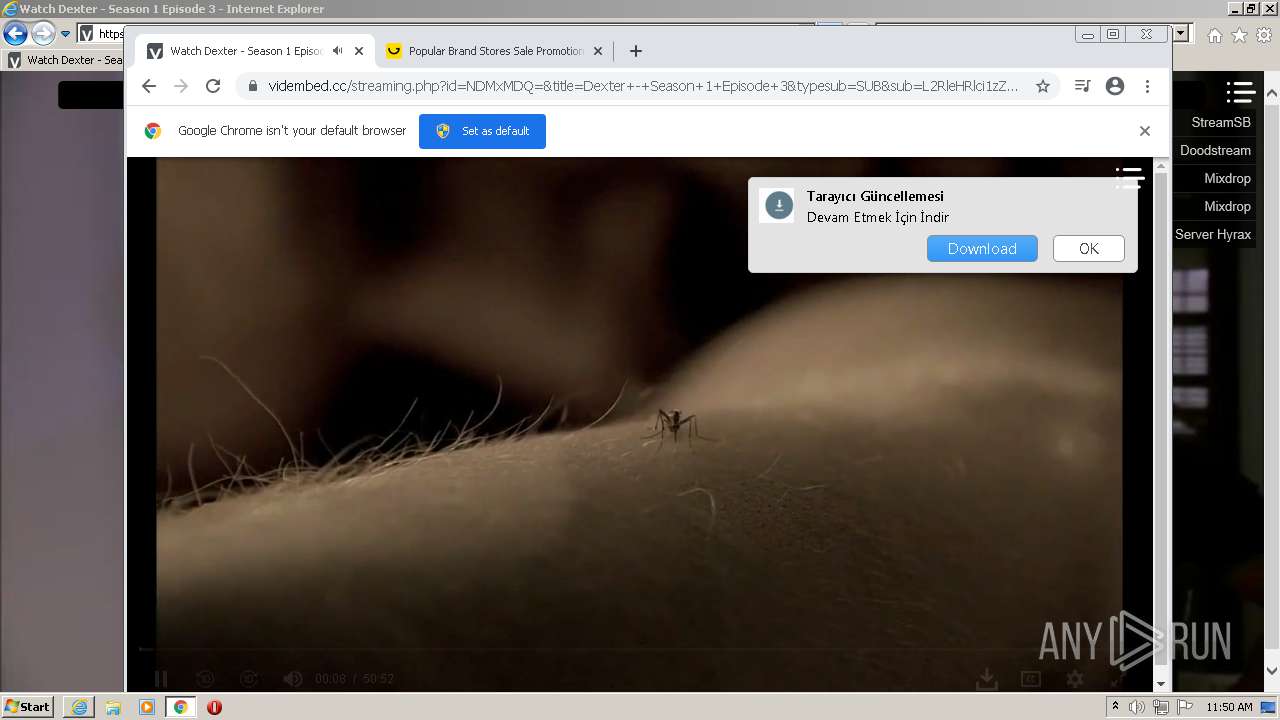Open Internet Explorer favorites star
Screen dimensions: 1280x720
[1239, 35]
